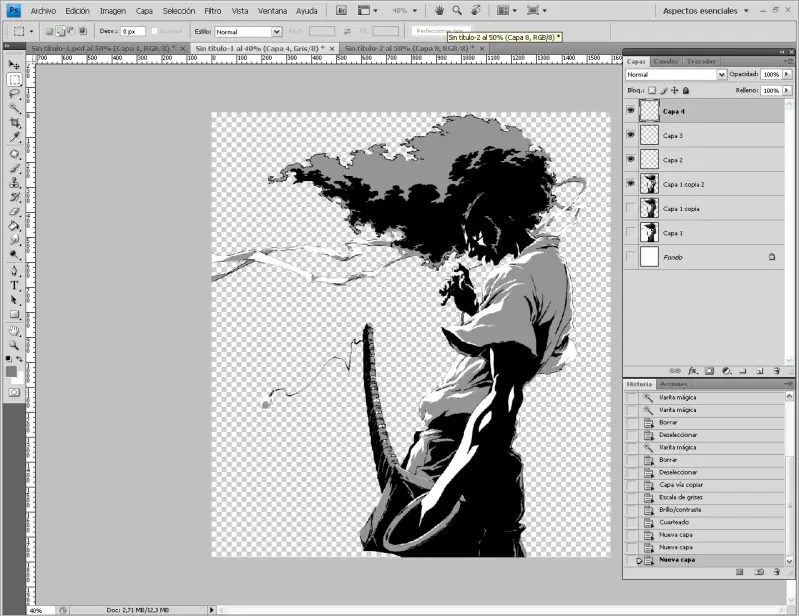This screenshot has height=616, width=799.
Task: Create a new layer in Capas panel
Action: [x=759, y=371]
